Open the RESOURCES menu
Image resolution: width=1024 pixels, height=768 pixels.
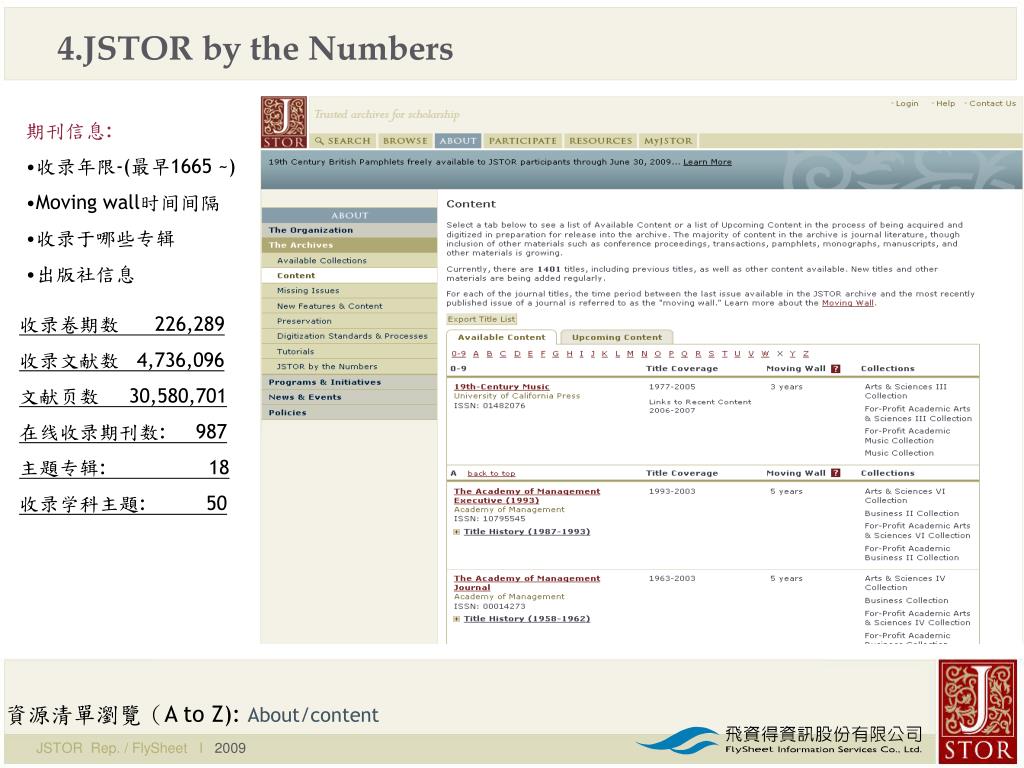[x=600, y=141]
